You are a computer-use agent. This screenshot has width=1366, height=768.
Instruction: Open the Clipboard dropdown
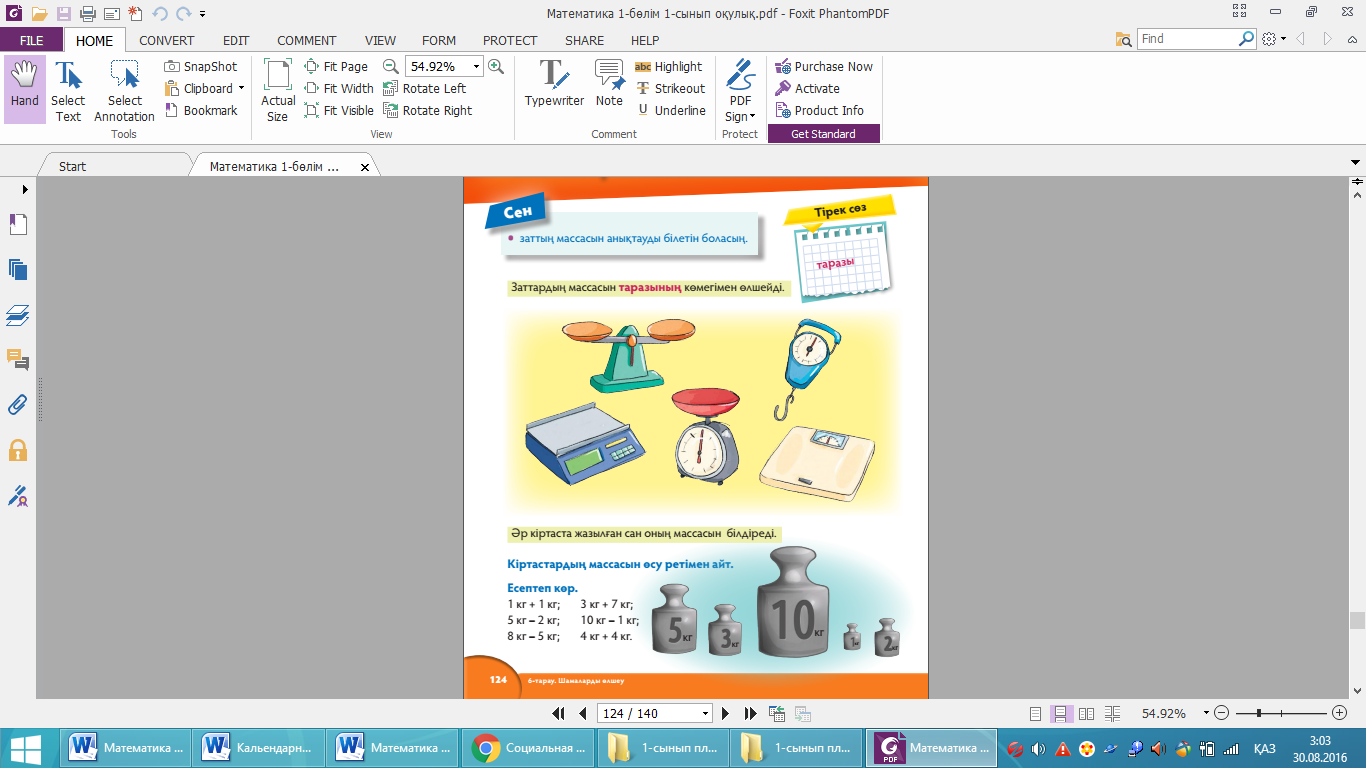(x=241, y=89)
